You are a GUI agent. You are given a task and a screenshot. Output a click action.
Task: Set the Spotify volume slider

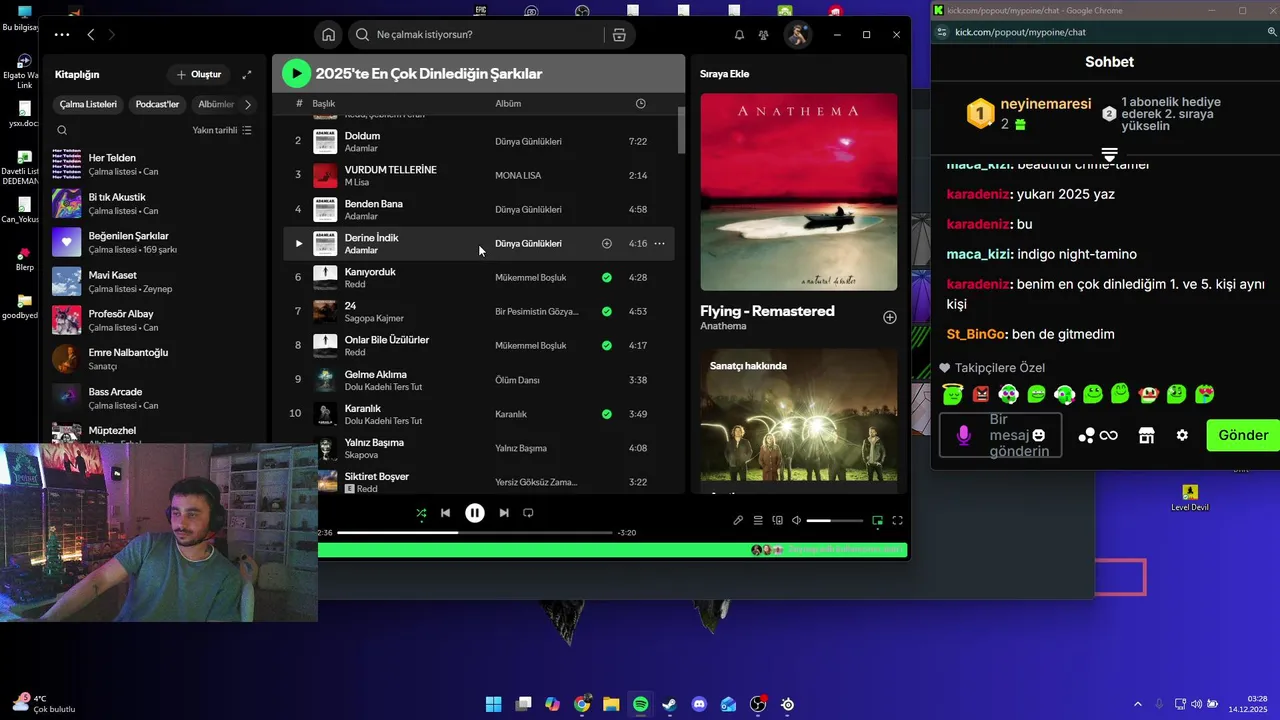(x=834, y=520)
